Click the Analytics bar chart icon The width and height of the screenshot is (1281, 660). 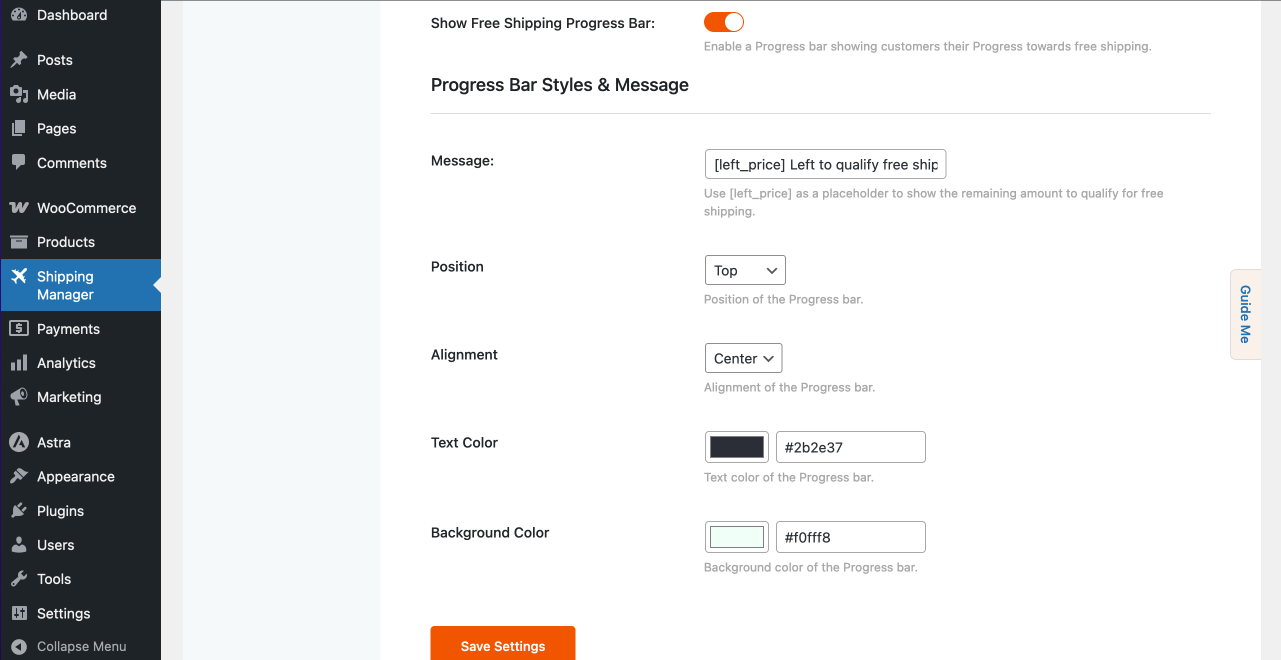tap(19, 363)
